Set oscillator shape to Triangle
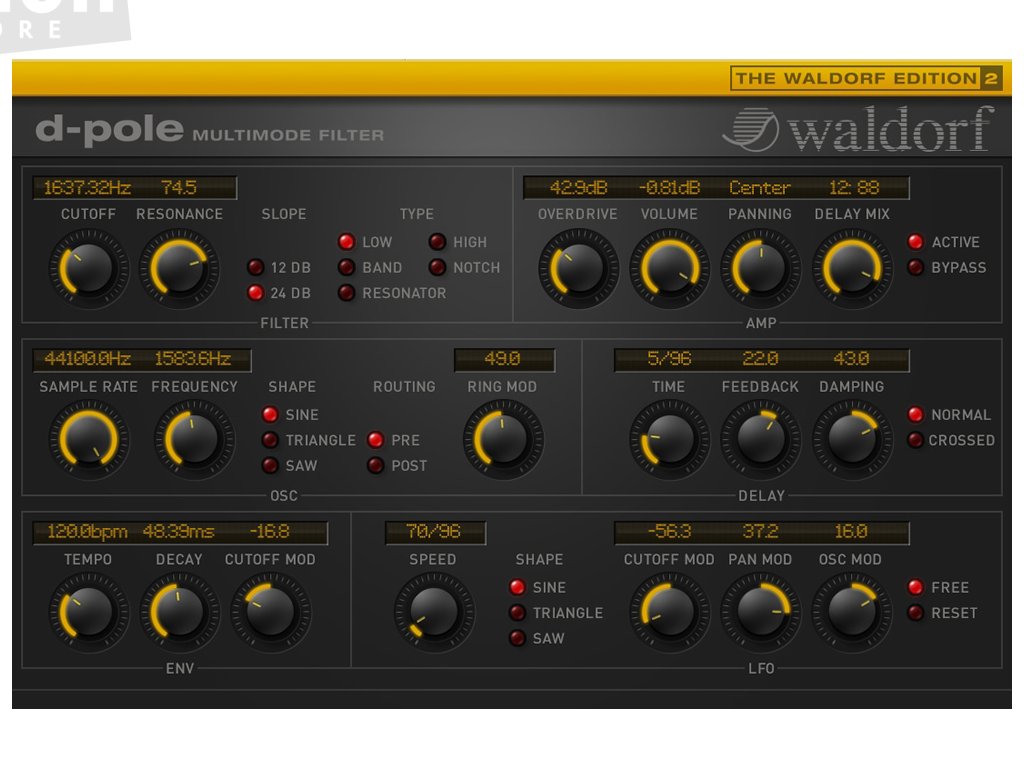 coord(270,440)
